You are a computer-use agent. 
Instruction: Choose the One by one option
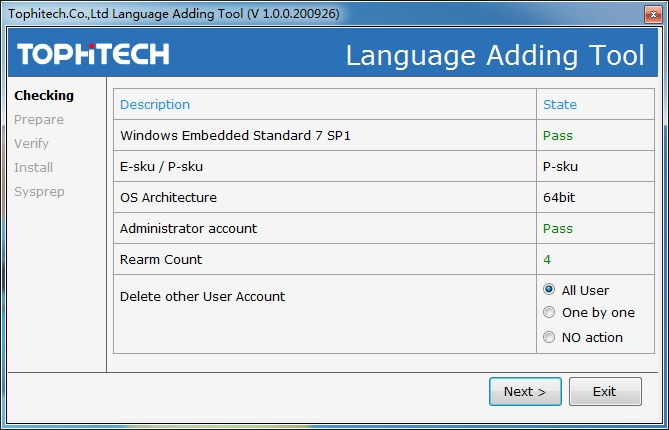(x=548, y=313)
